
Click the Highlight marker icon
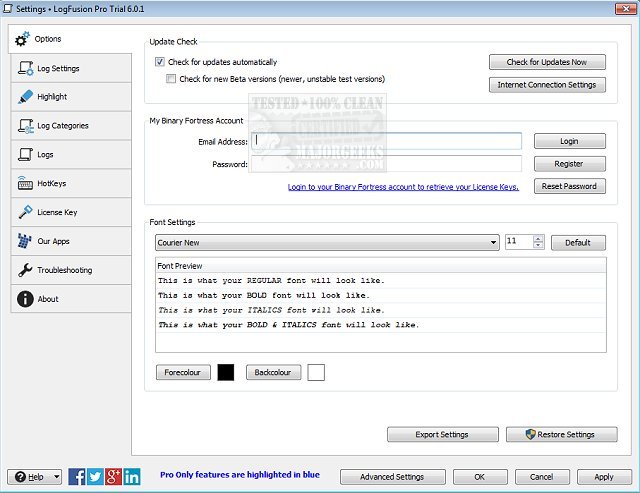tap(25, 97)
